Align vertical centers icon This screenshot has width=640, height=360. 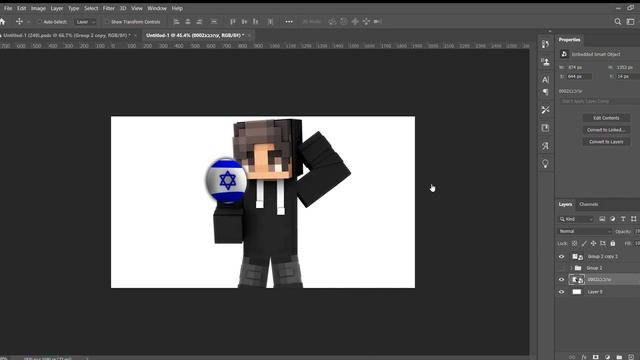point(244,22)
